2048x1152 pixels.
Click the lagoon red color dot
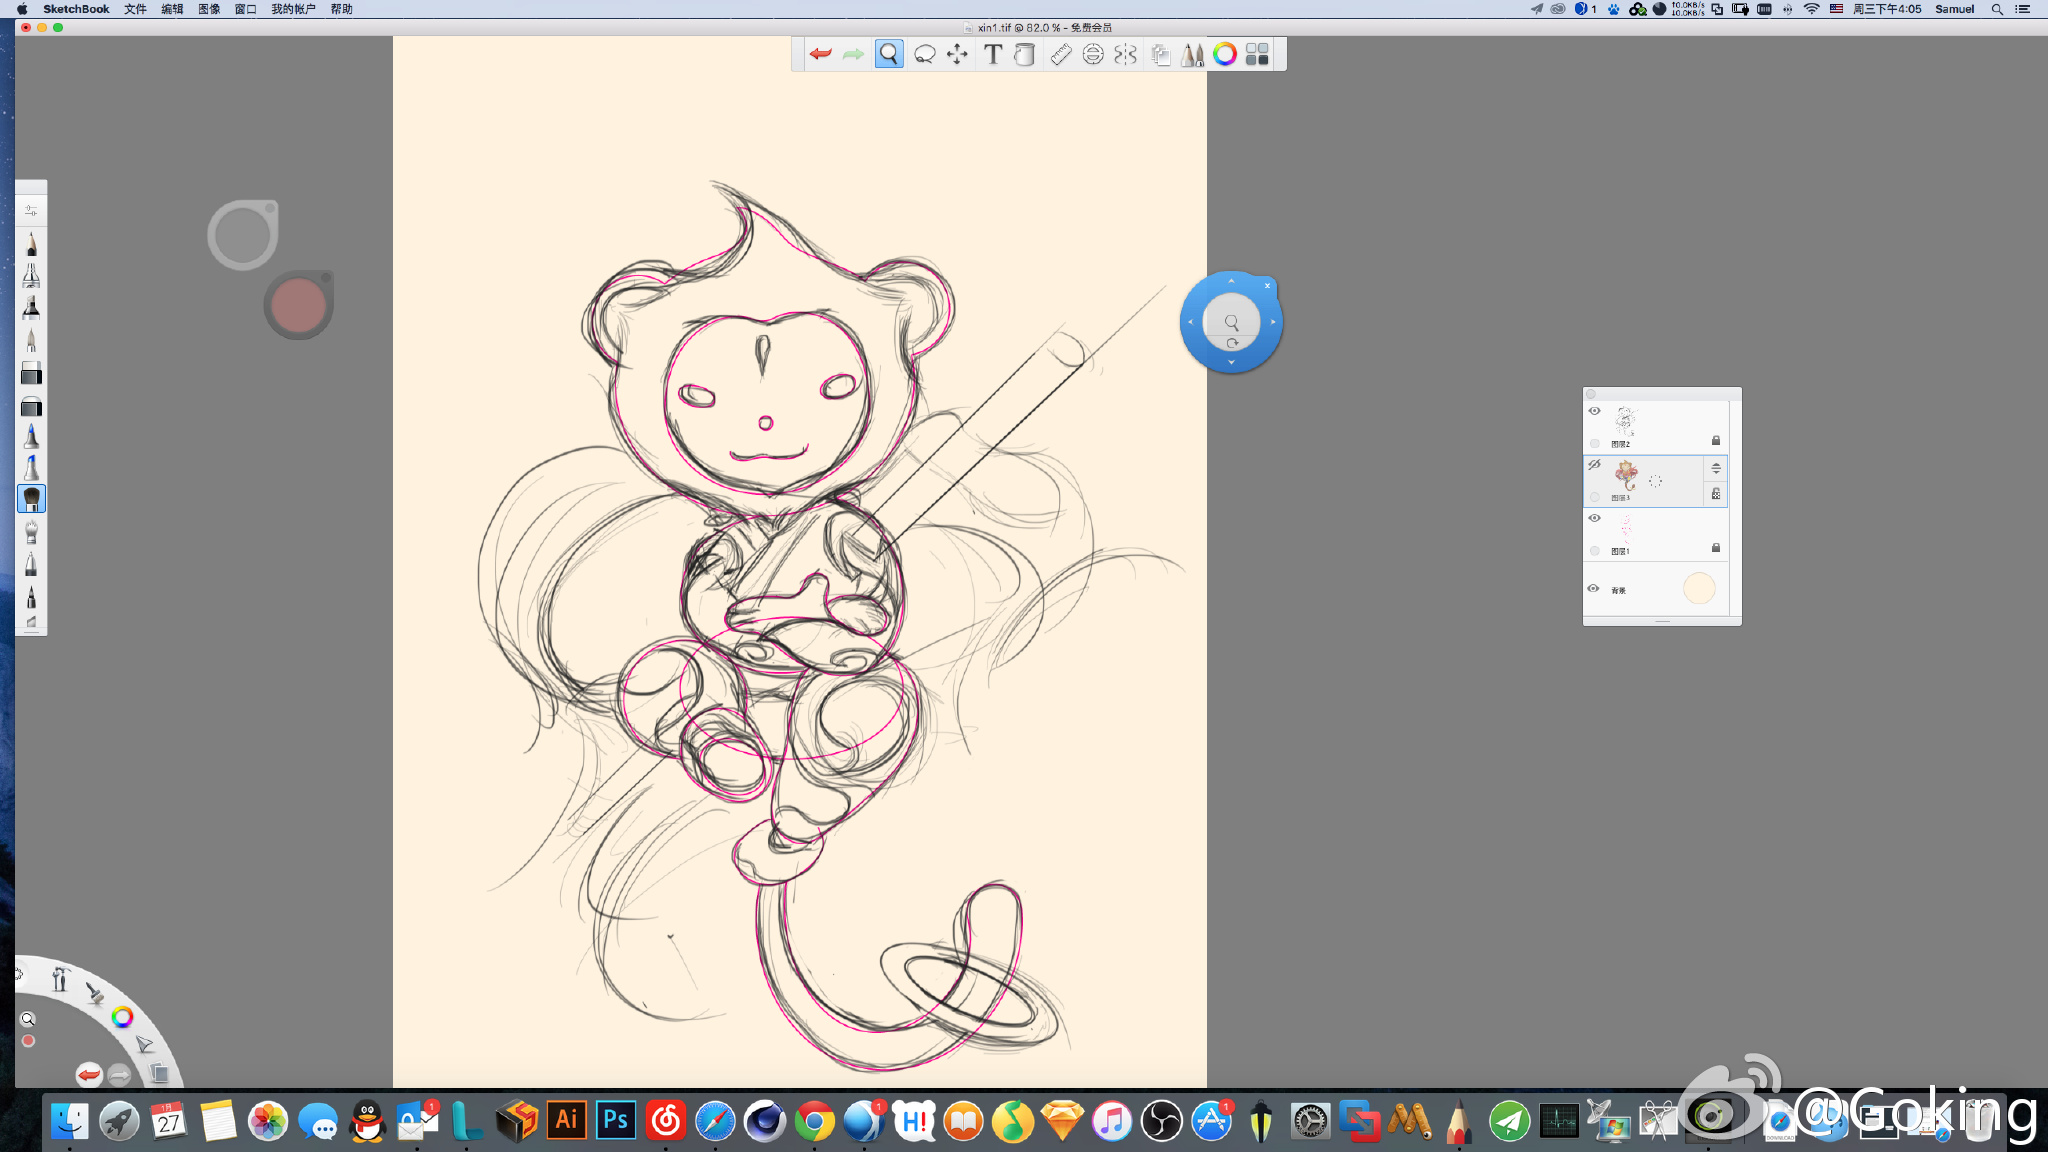click(x=28, y=1041)
